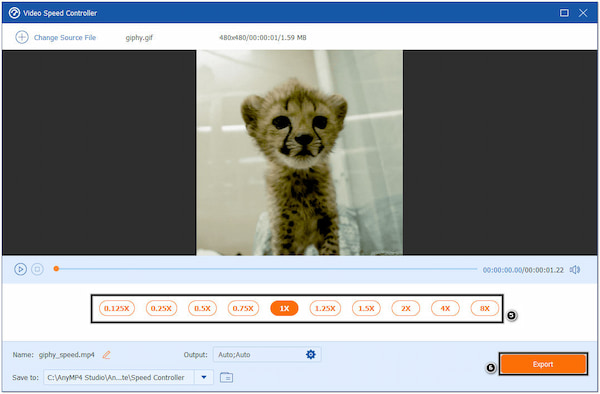Open the Output Auto;Auto field
The width and height of the screenshot is (600, 394).
click(267, 355)
